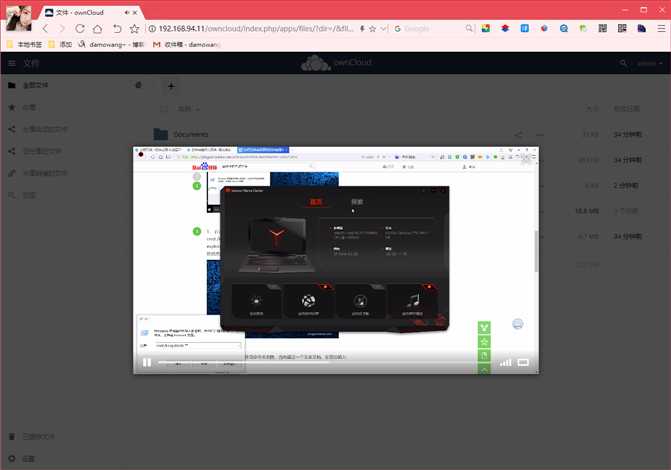Open Deleted files trash entry

click(x=32, y=437)
